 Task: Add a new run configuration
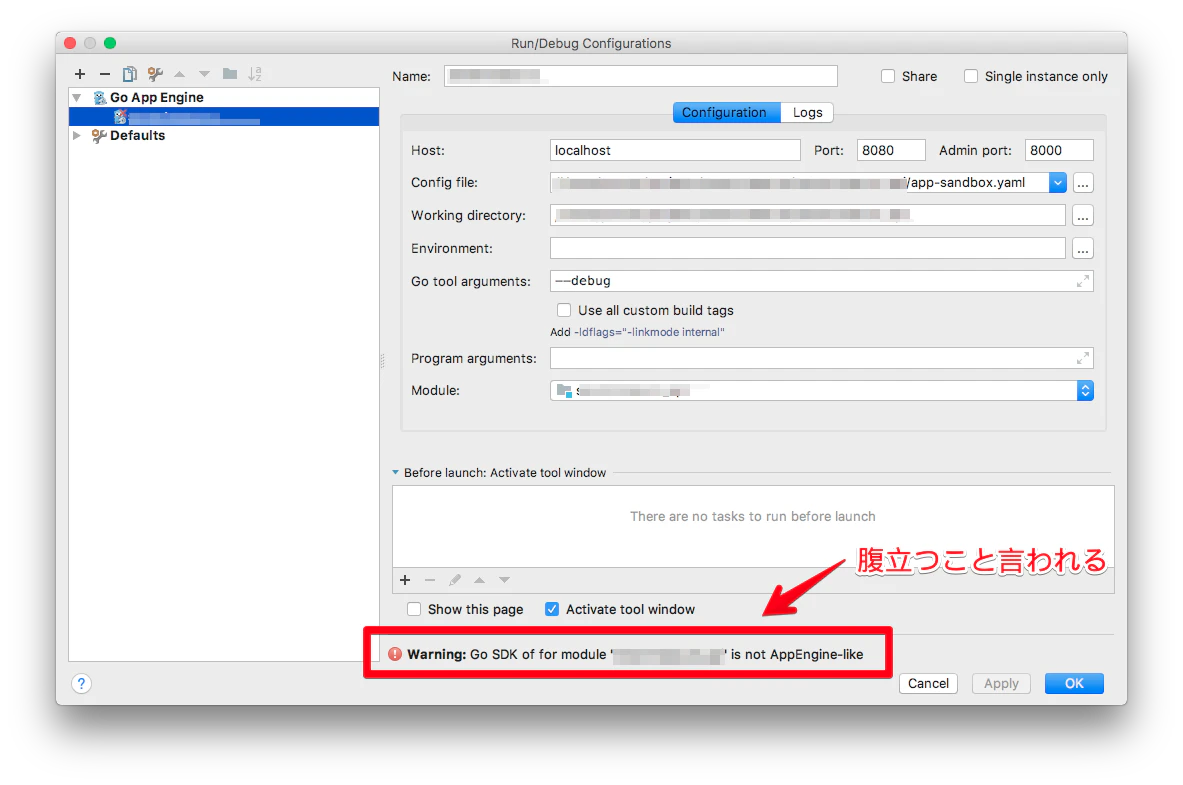click(80, 74)
